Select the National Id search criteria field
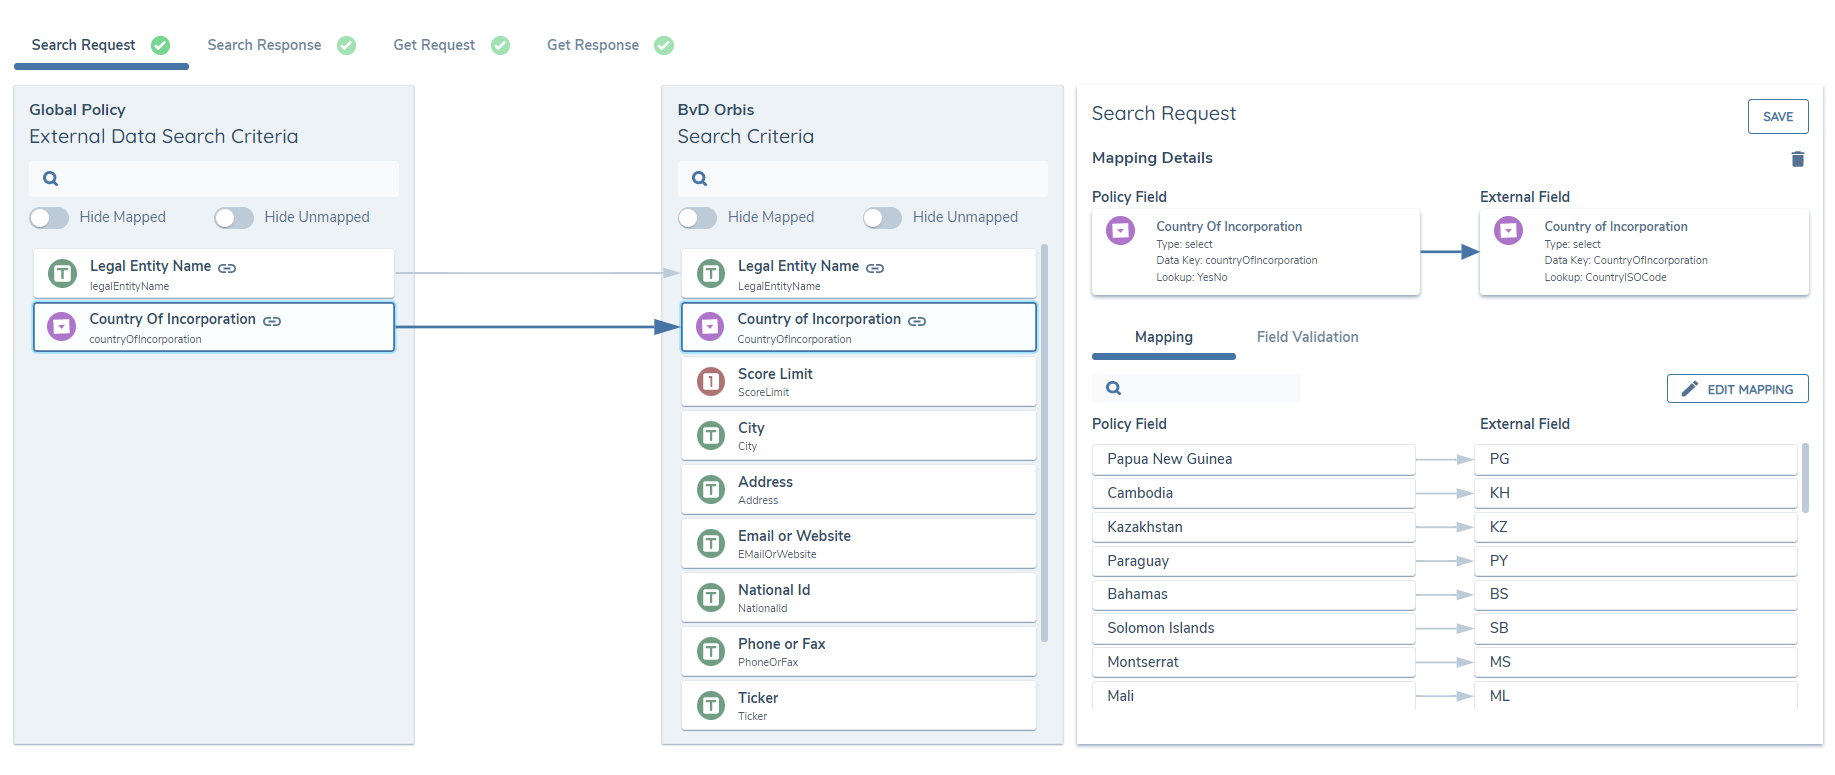This screenshot has width=1835, height=775. click(x=858, y=598)
